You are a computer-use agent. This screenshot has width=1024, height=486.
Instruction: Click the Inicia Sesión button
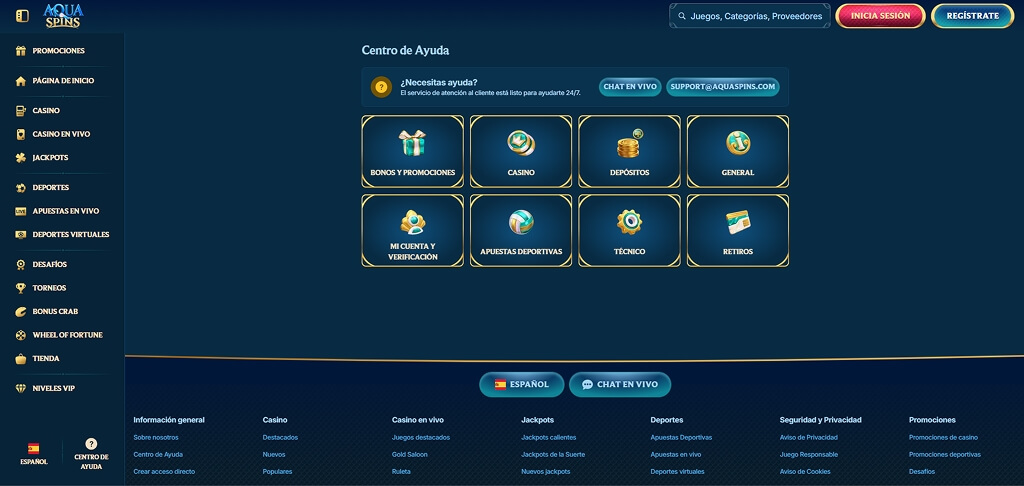point(880,16)
